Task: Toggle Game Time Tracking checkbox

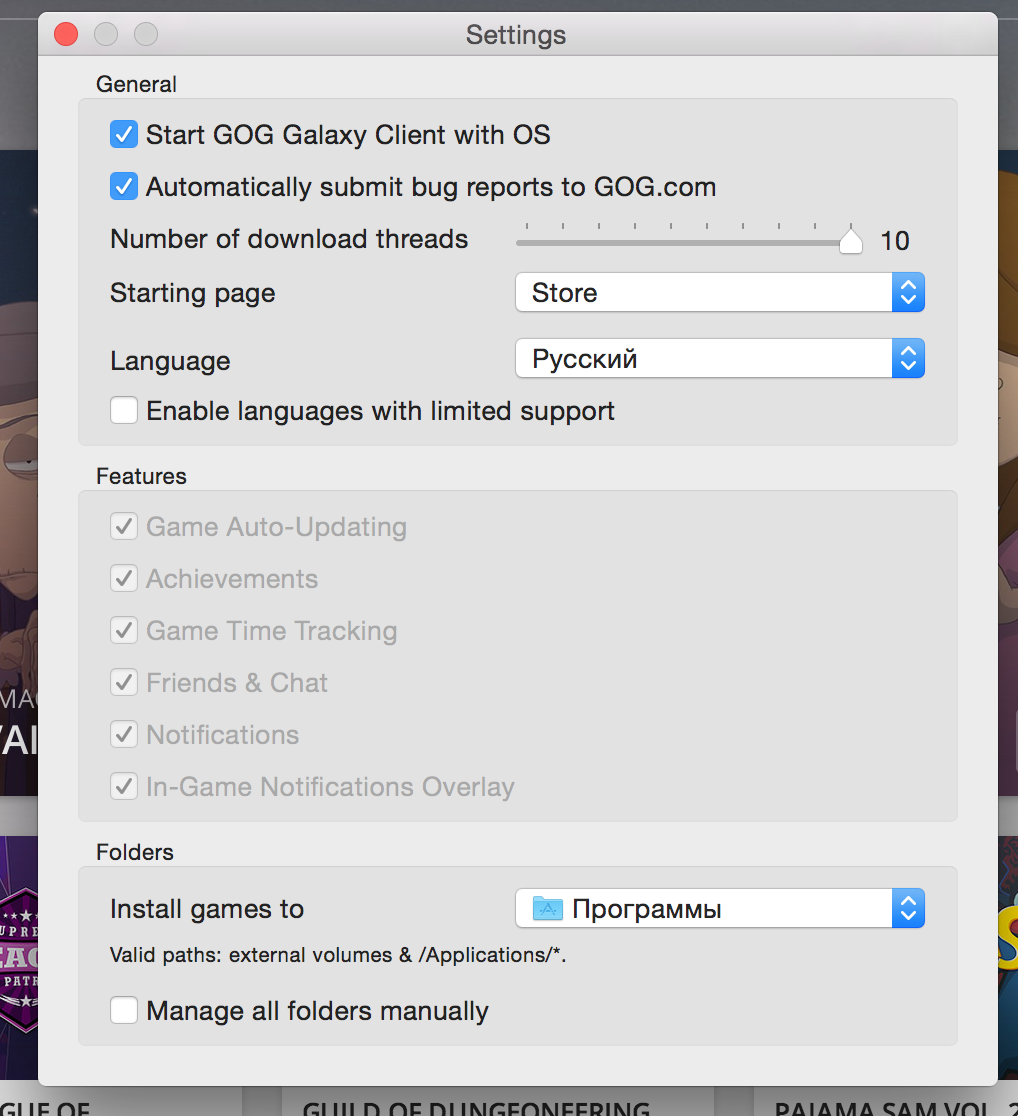Action: click(124, 631)
